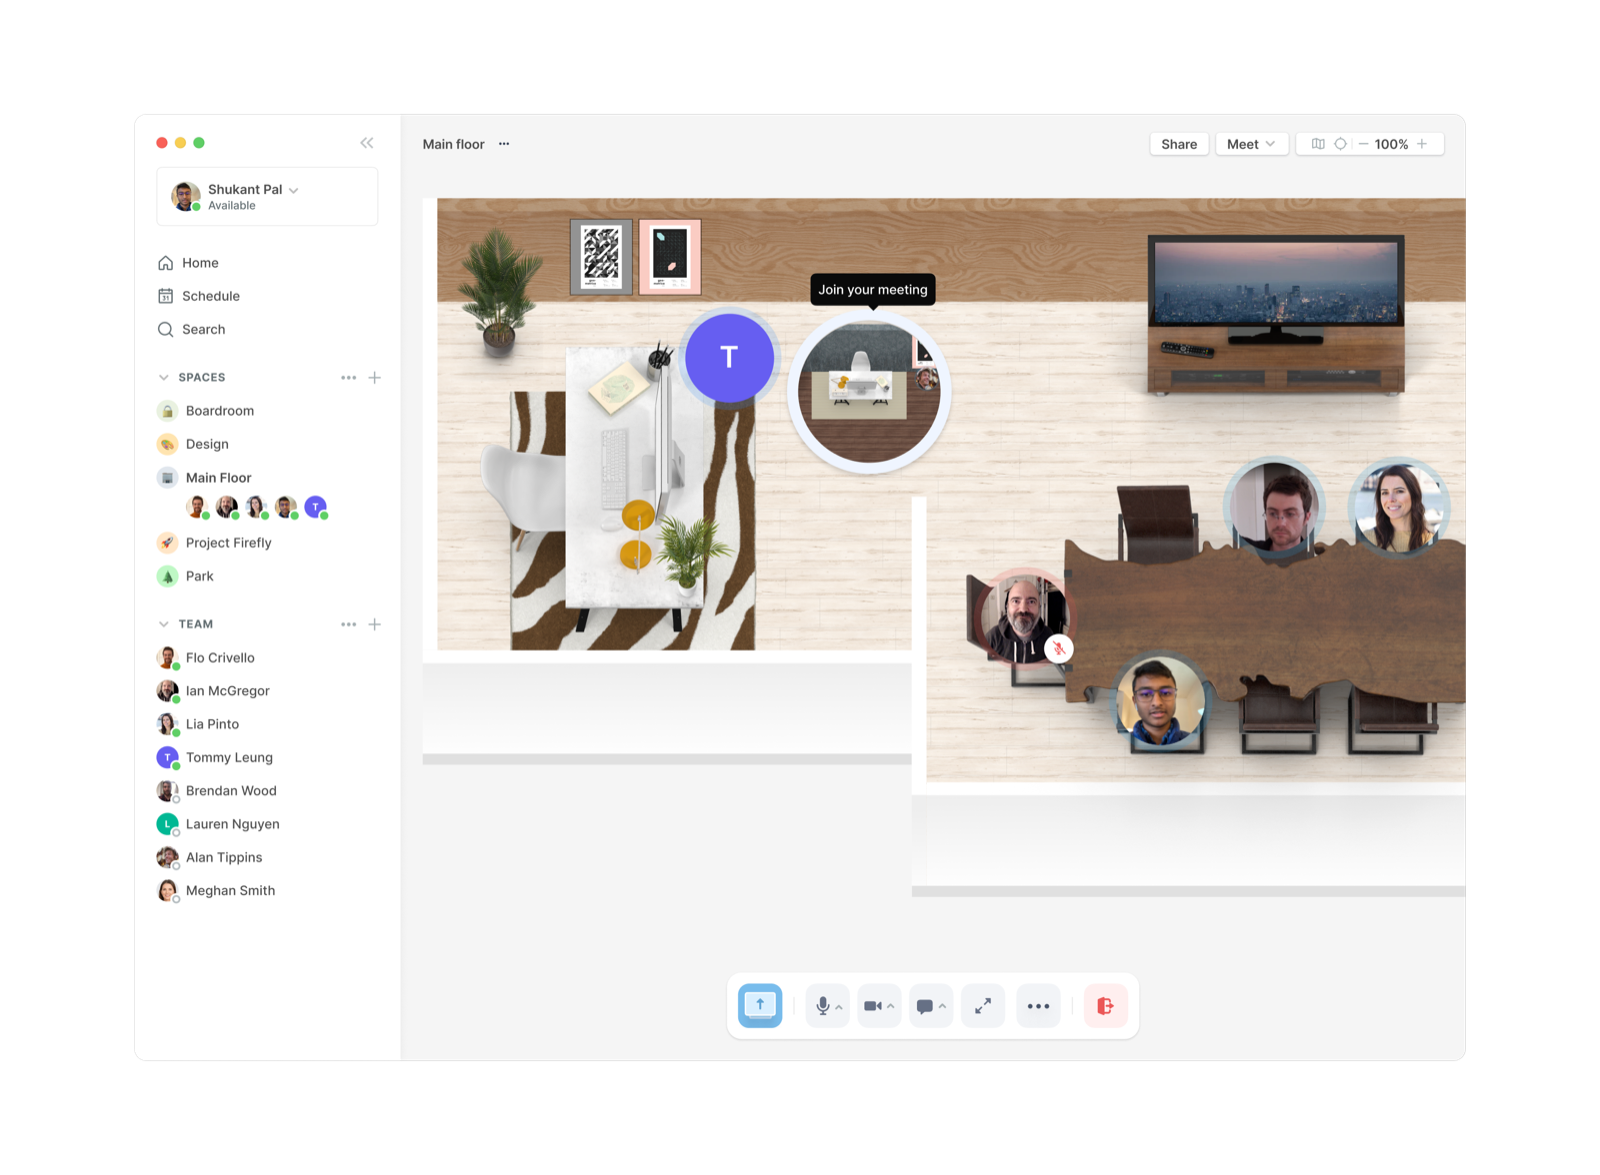Click the locate/center icon beside the minimap
Viewport: 1600px width, 1175px height.
point(1341,143)
